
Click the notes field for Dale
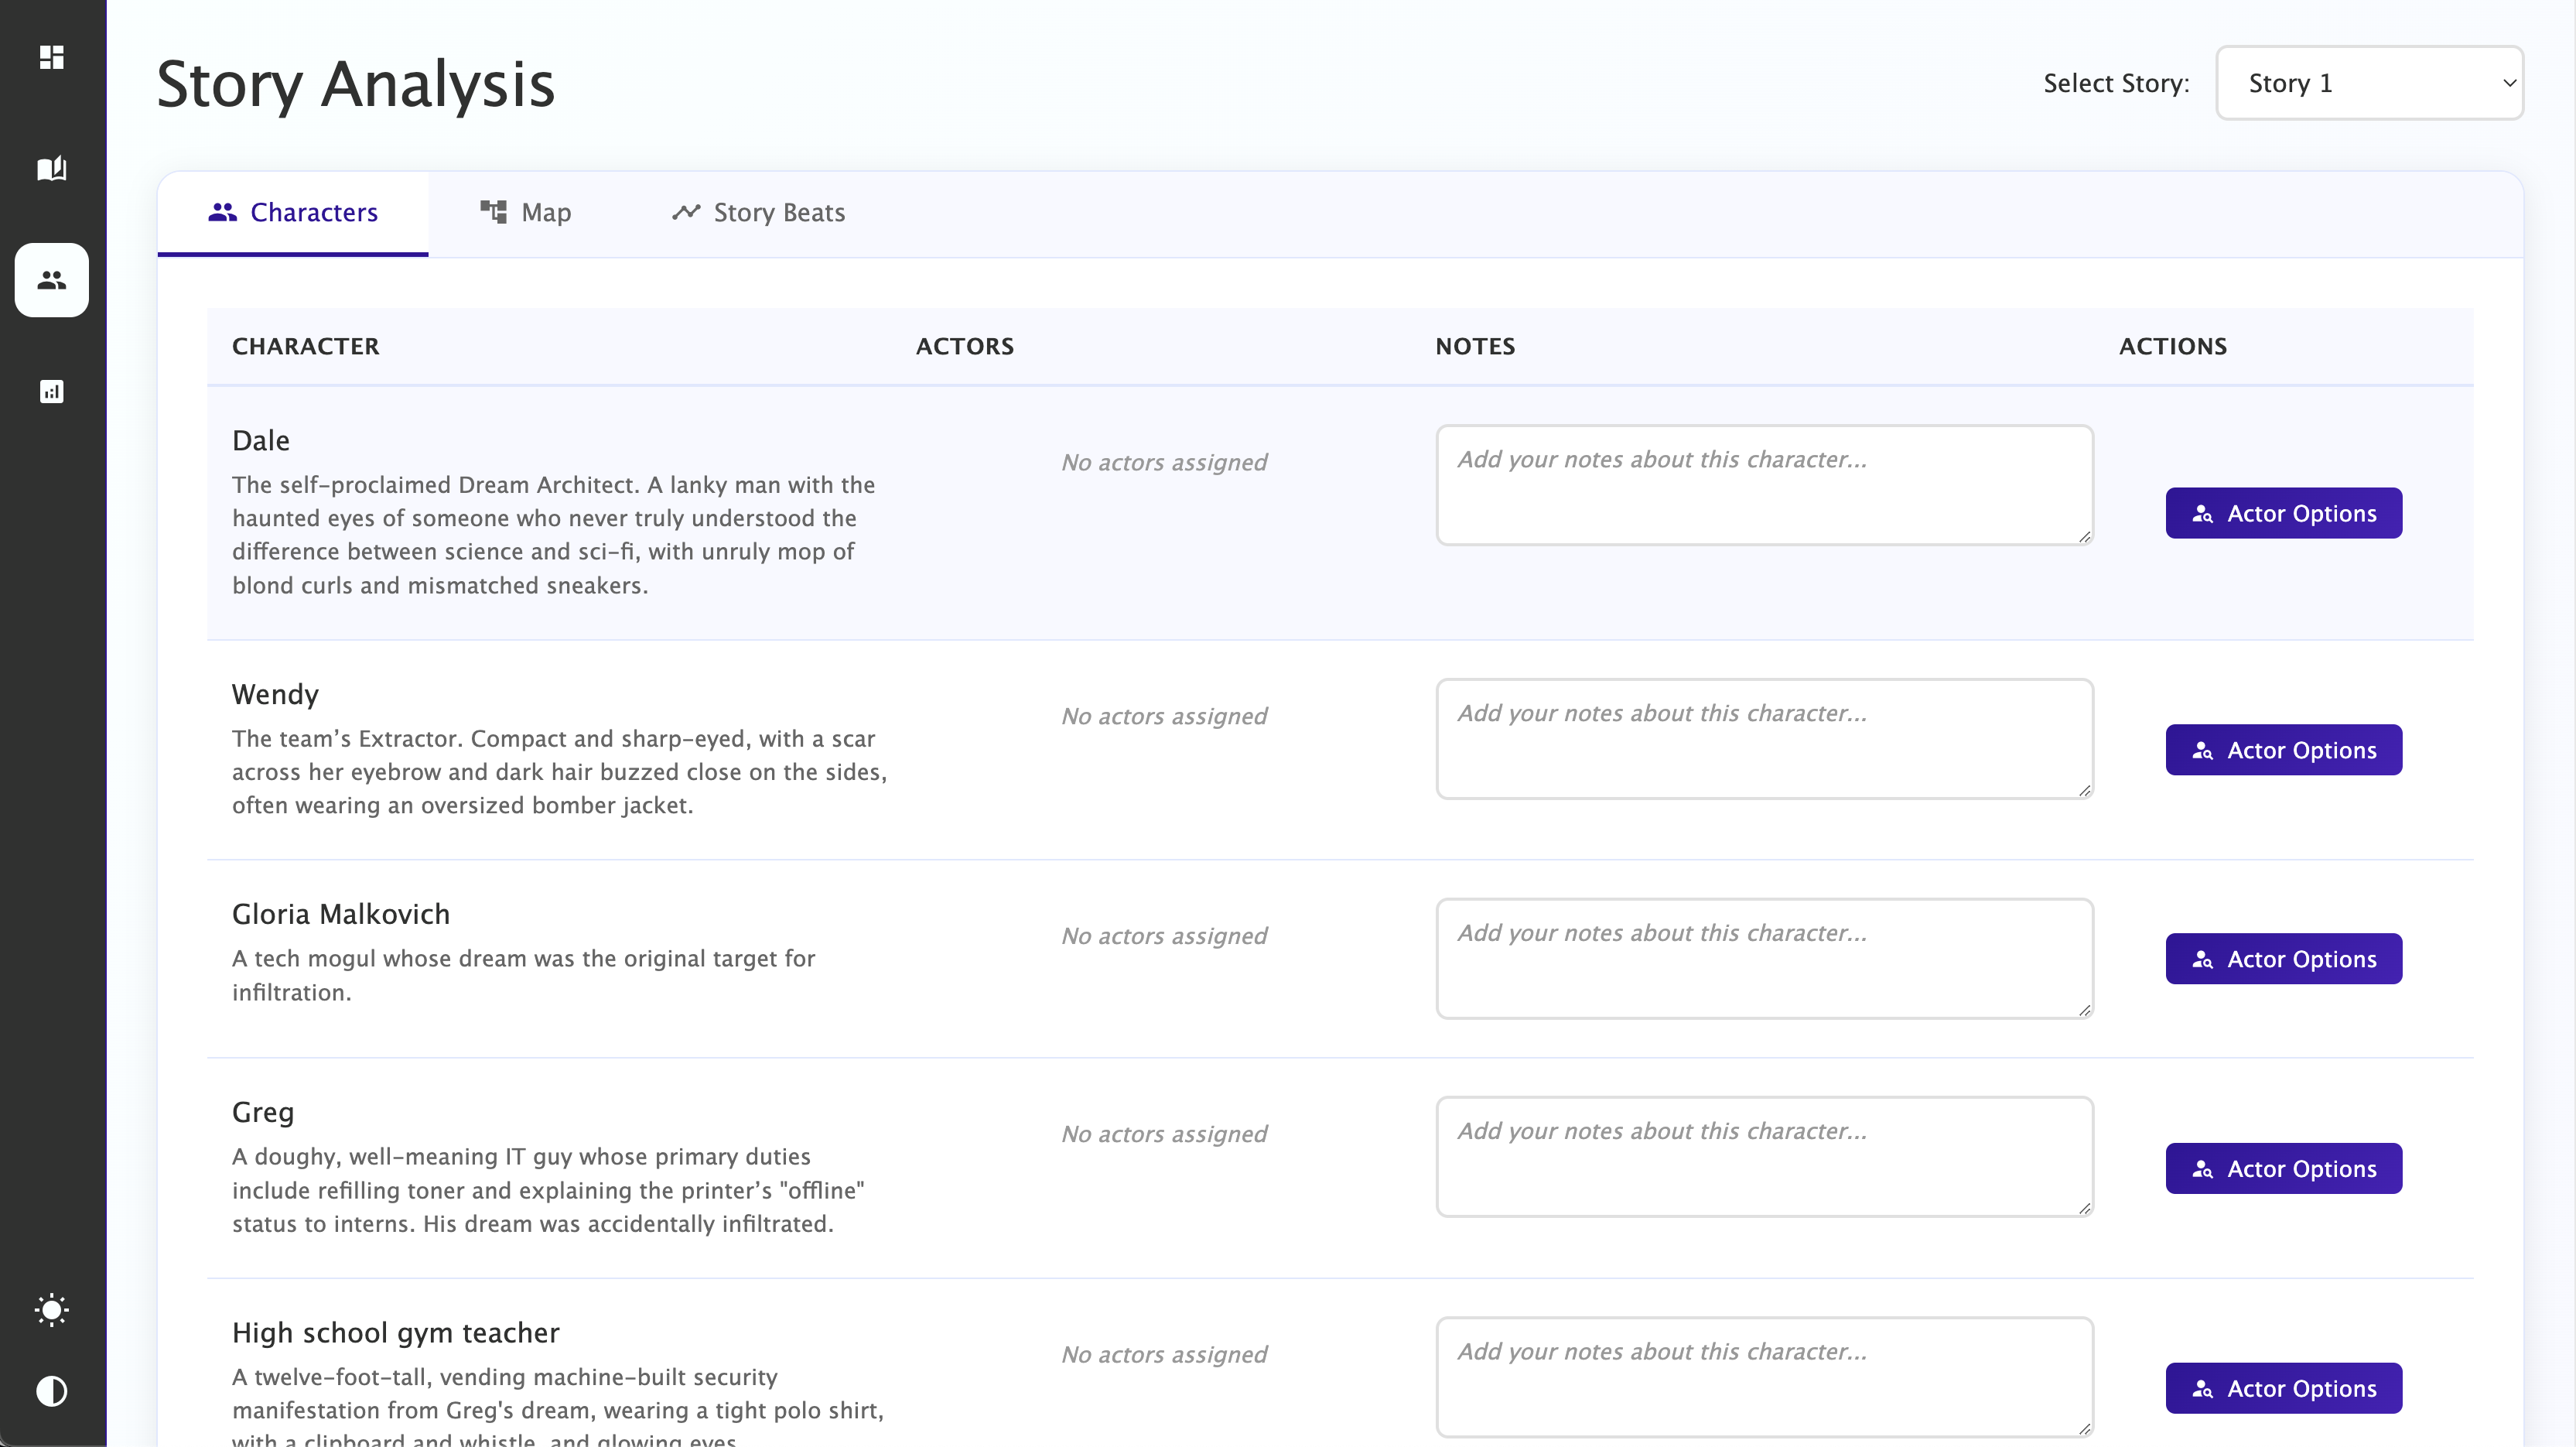tap(1764, 485)
